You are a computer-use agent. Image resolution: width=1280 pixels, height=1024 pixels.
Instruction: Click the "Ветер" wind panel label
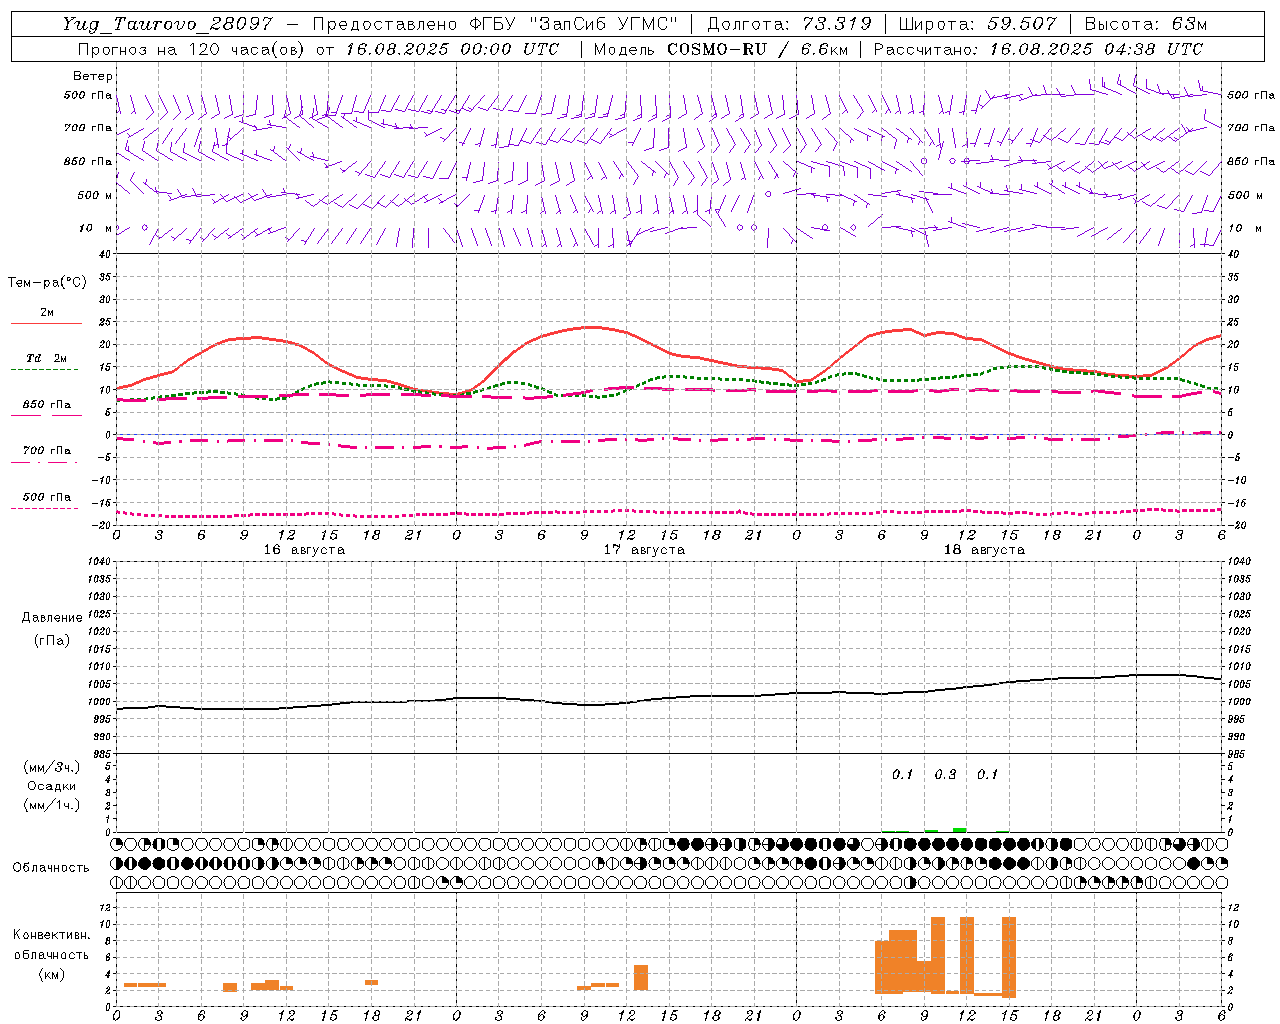pos(93,76)
